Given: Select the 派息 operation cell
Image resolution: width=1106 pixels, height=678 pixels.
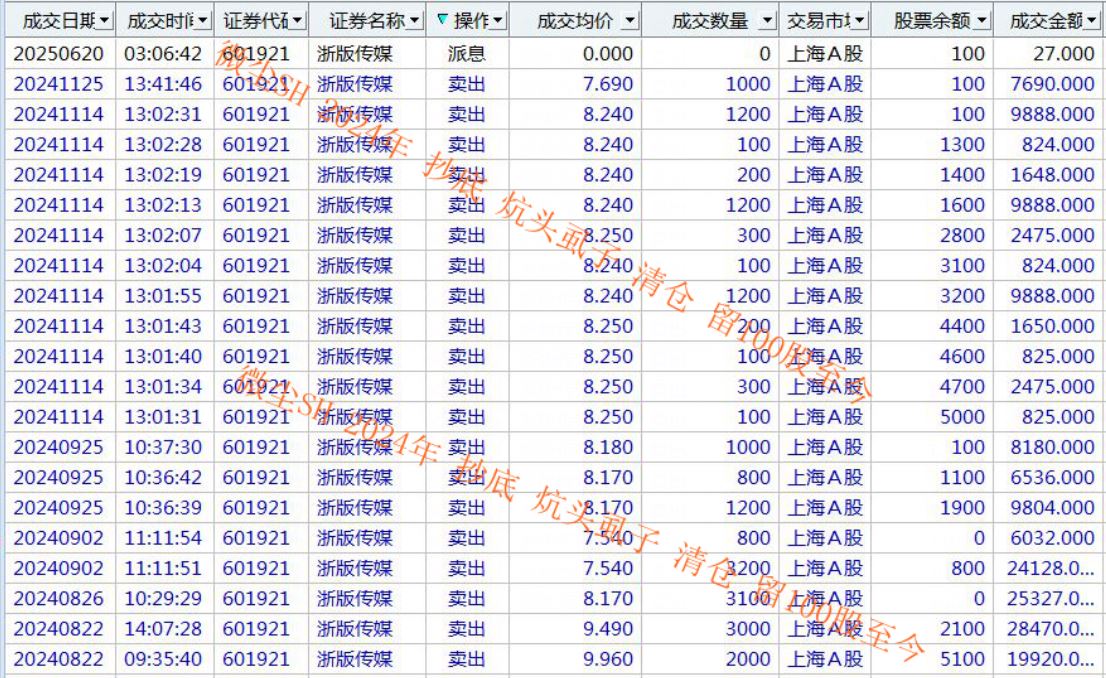Looking at the screenshot, I should point(466,54).
